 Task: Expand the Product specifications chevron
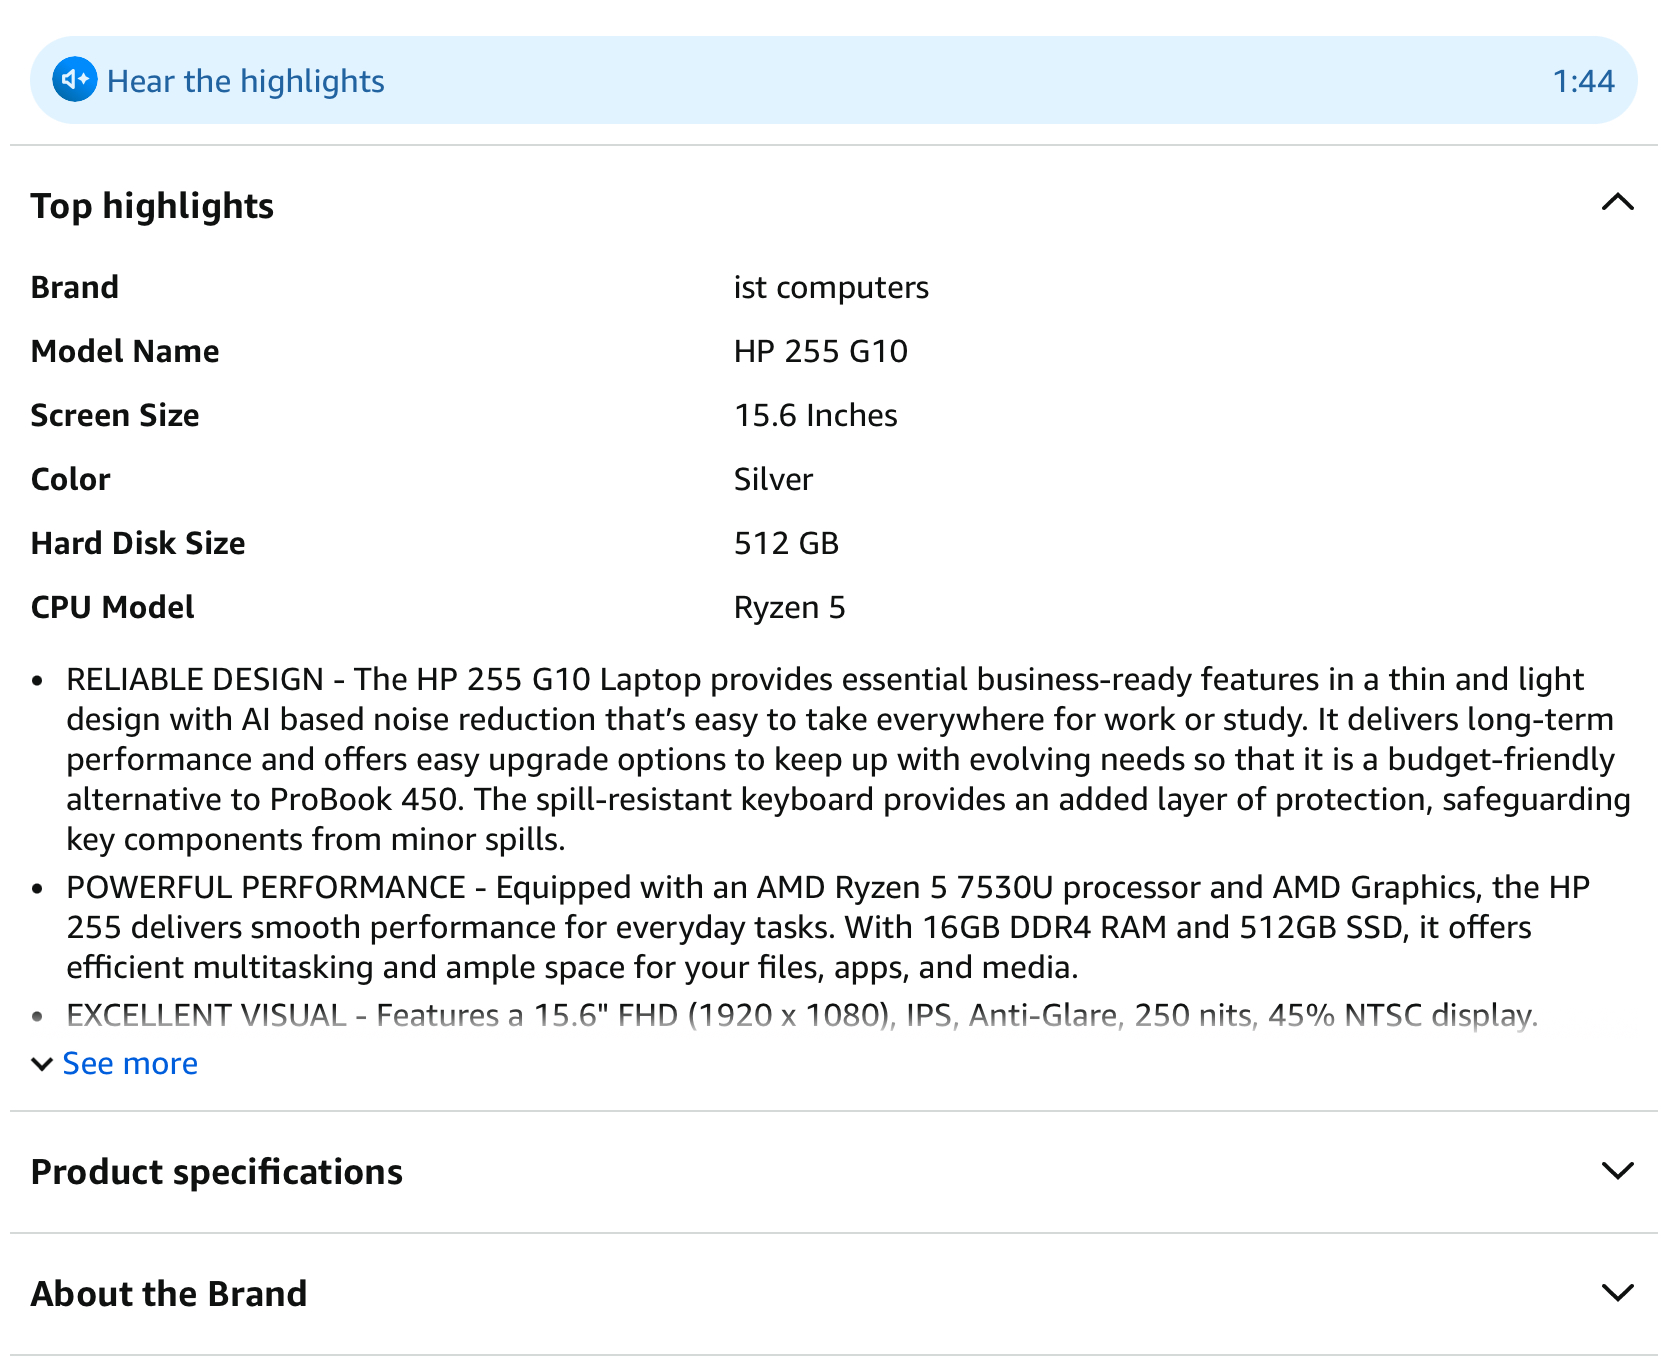[x=1617, y=1171]
